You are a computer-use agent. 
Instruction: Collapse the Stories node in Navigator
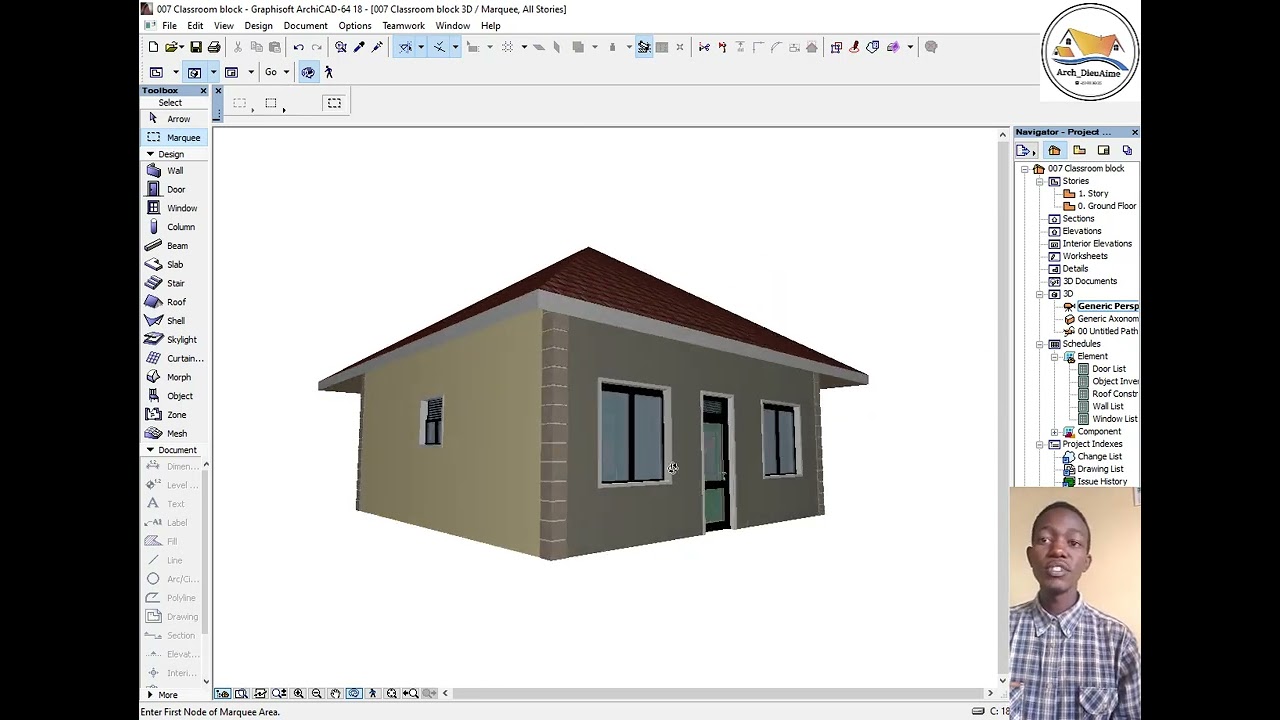(x=1040, y=181)
